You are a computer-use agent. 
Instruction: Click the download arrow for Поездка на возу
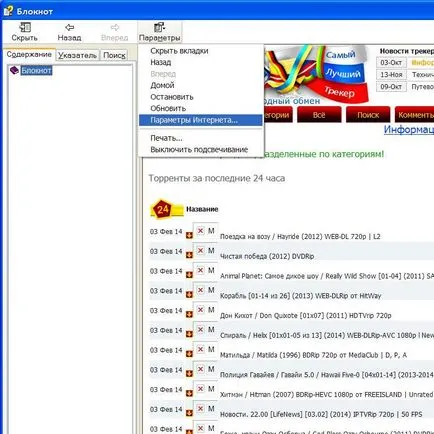coord(189,235)
